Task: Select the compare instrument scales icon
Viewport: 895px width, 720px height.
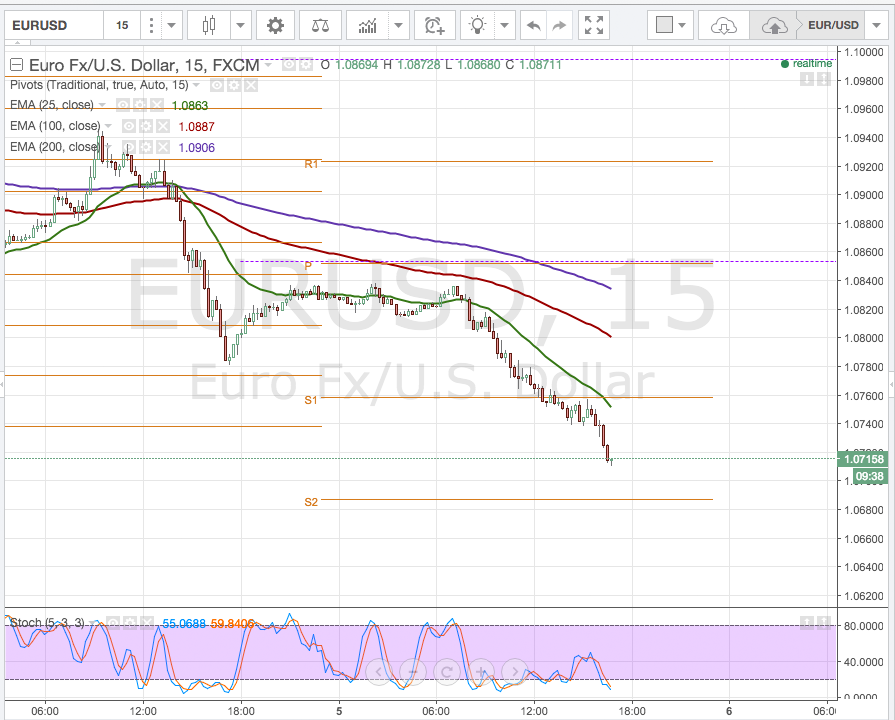Action: (x=320, y=25)
